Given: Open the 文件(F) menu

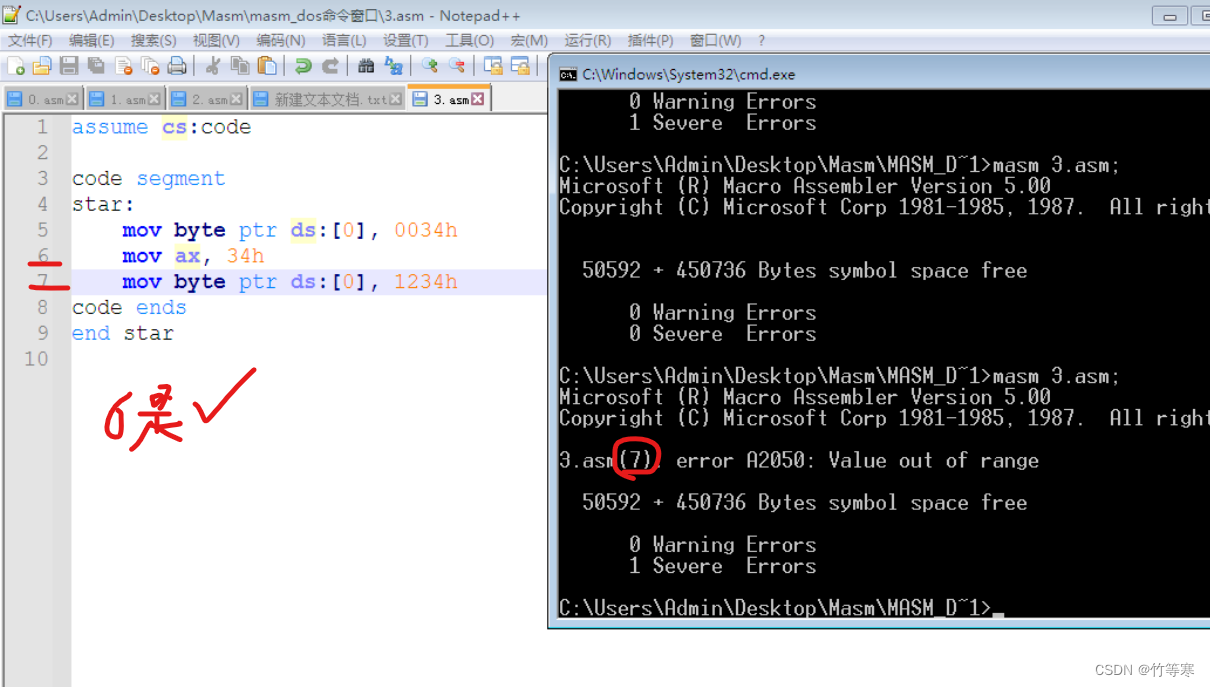Looking at the screenshot, I should point(30,40).
